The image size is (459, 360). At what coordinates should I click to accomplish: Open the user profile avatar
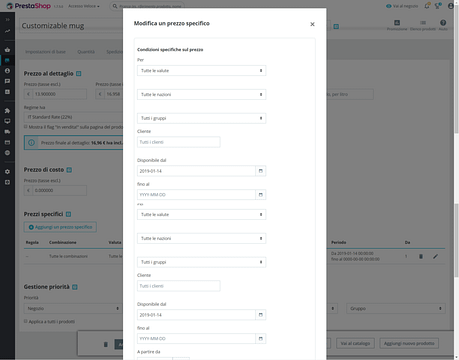click(451, 6)
